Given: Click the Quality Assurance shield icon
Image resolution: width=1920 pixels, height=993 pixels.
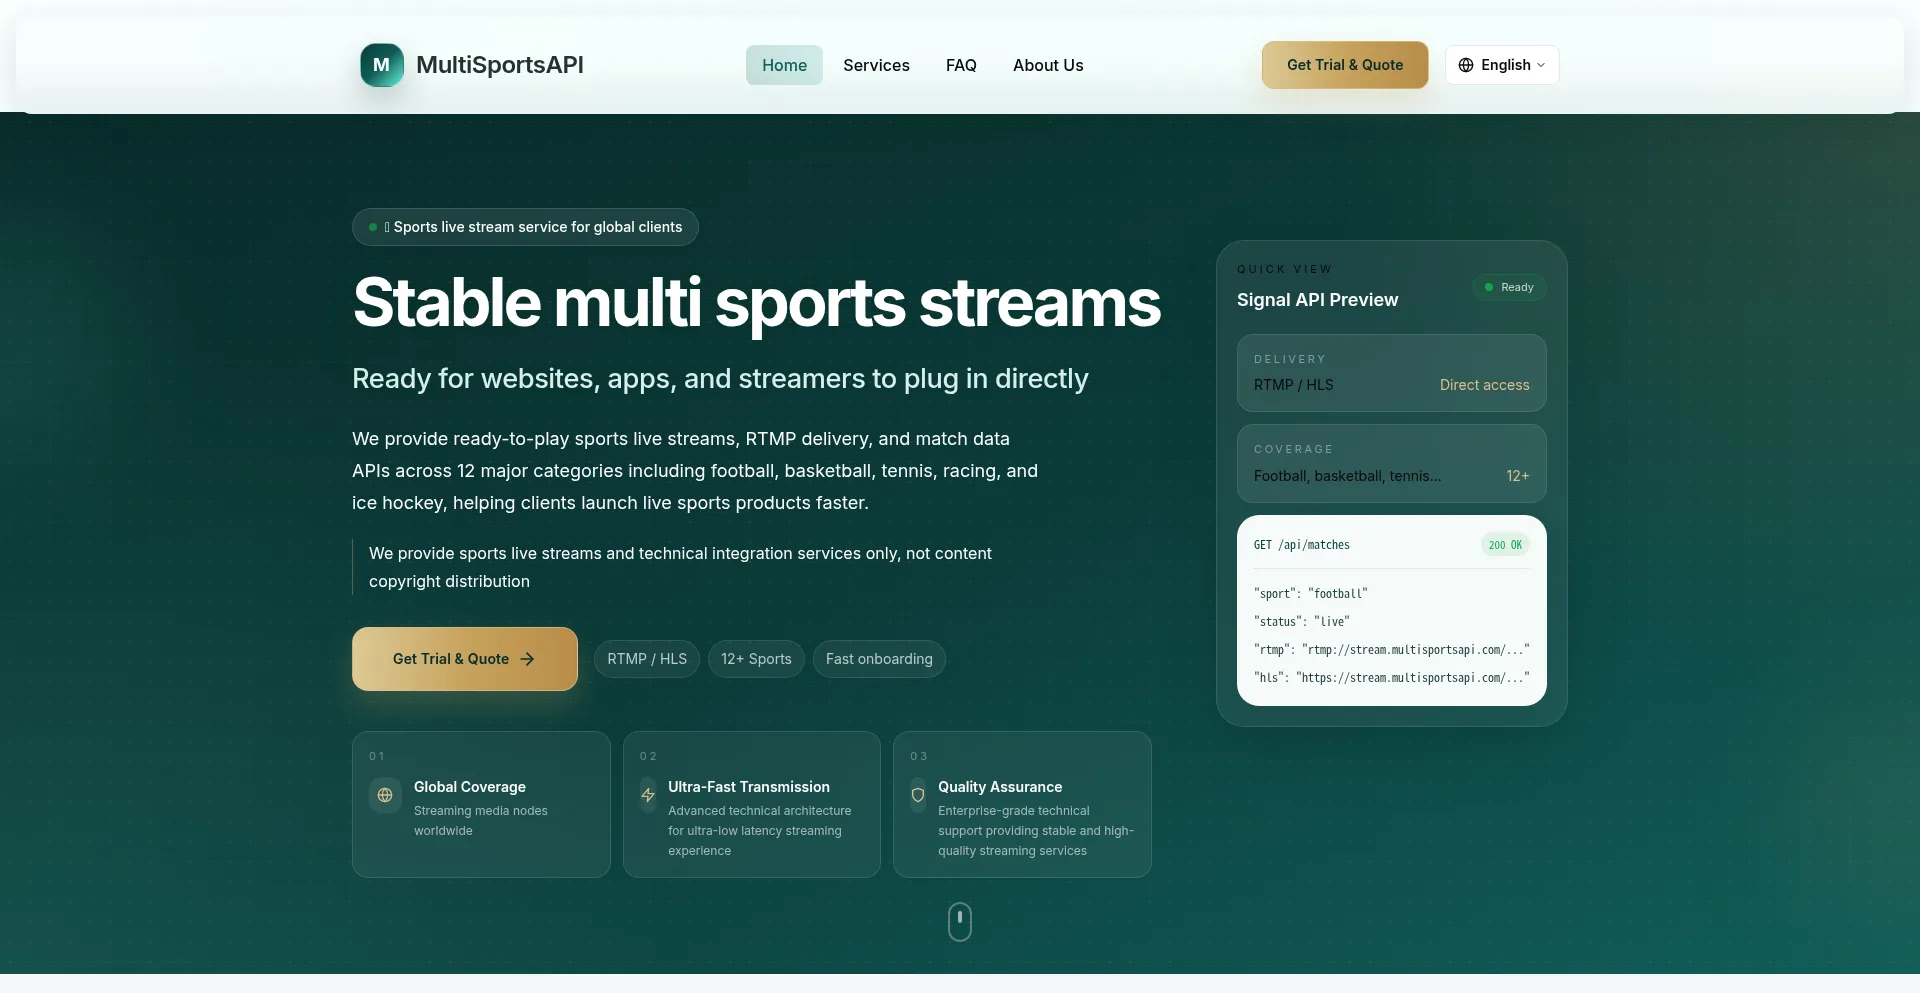Looking at the screenshot, I should coord(917,795).
